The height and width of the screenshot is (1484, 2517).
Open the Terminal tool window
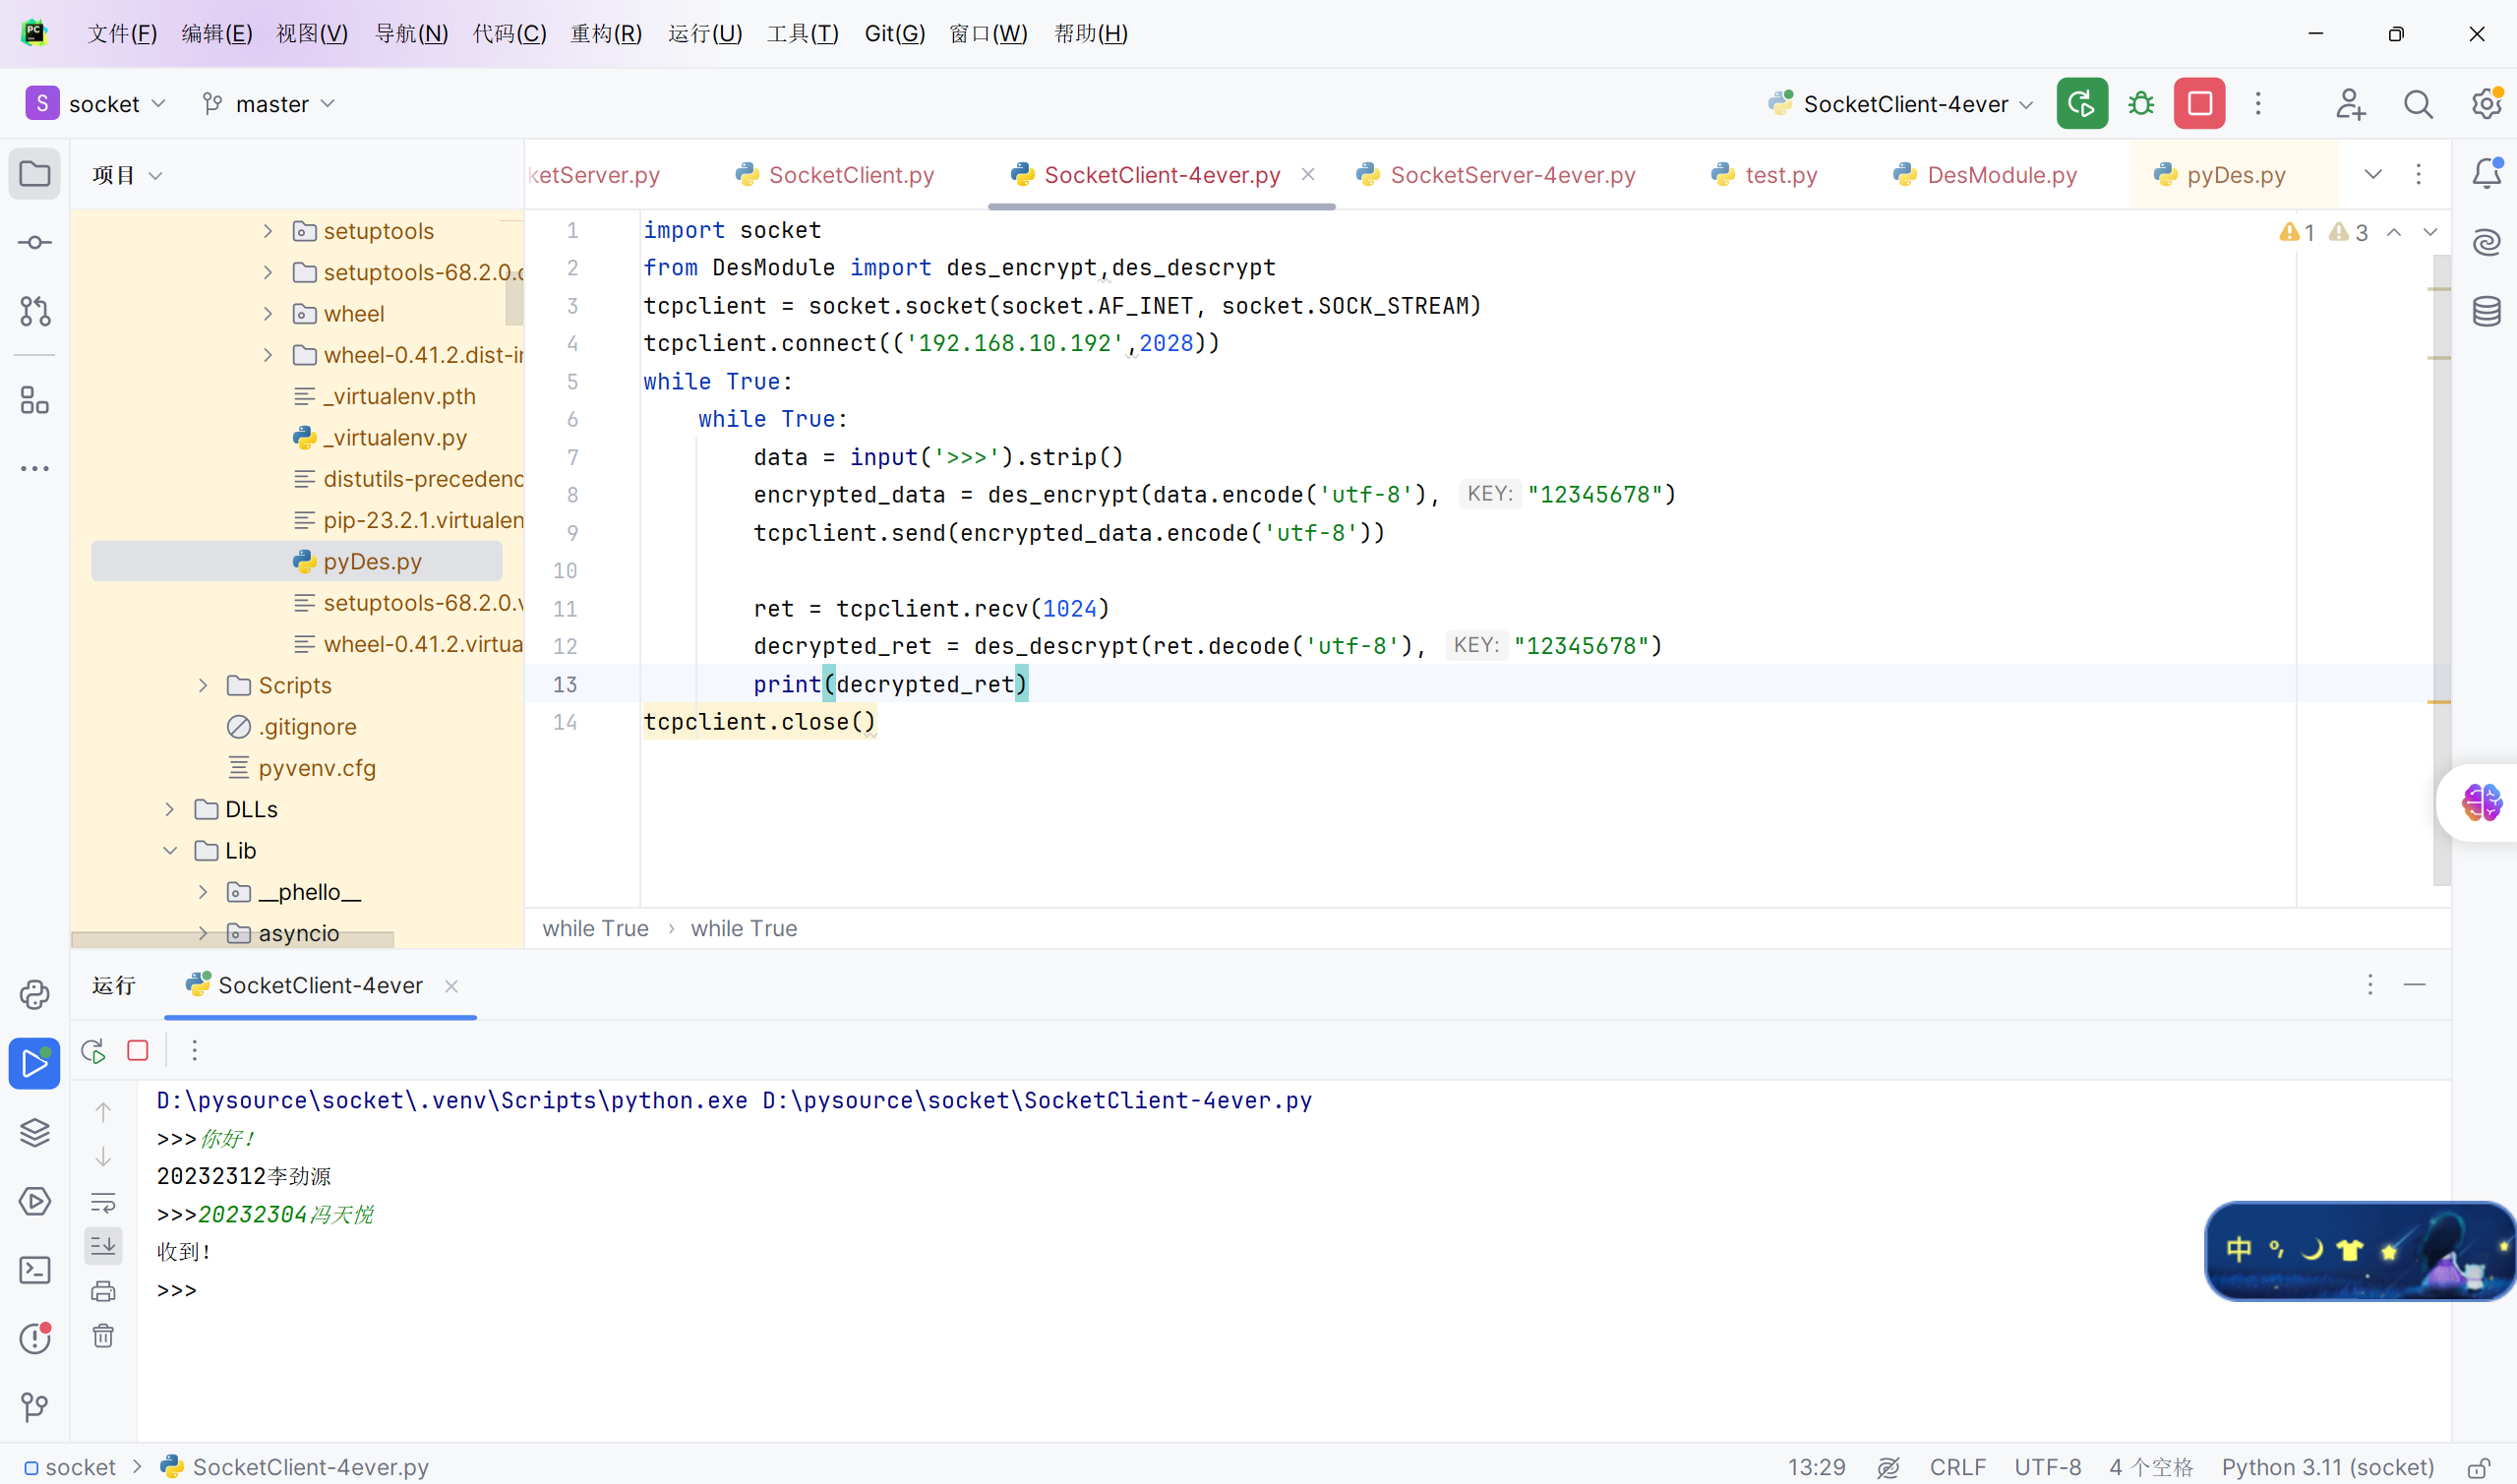pyautogui.click(x=35, y=1270)
